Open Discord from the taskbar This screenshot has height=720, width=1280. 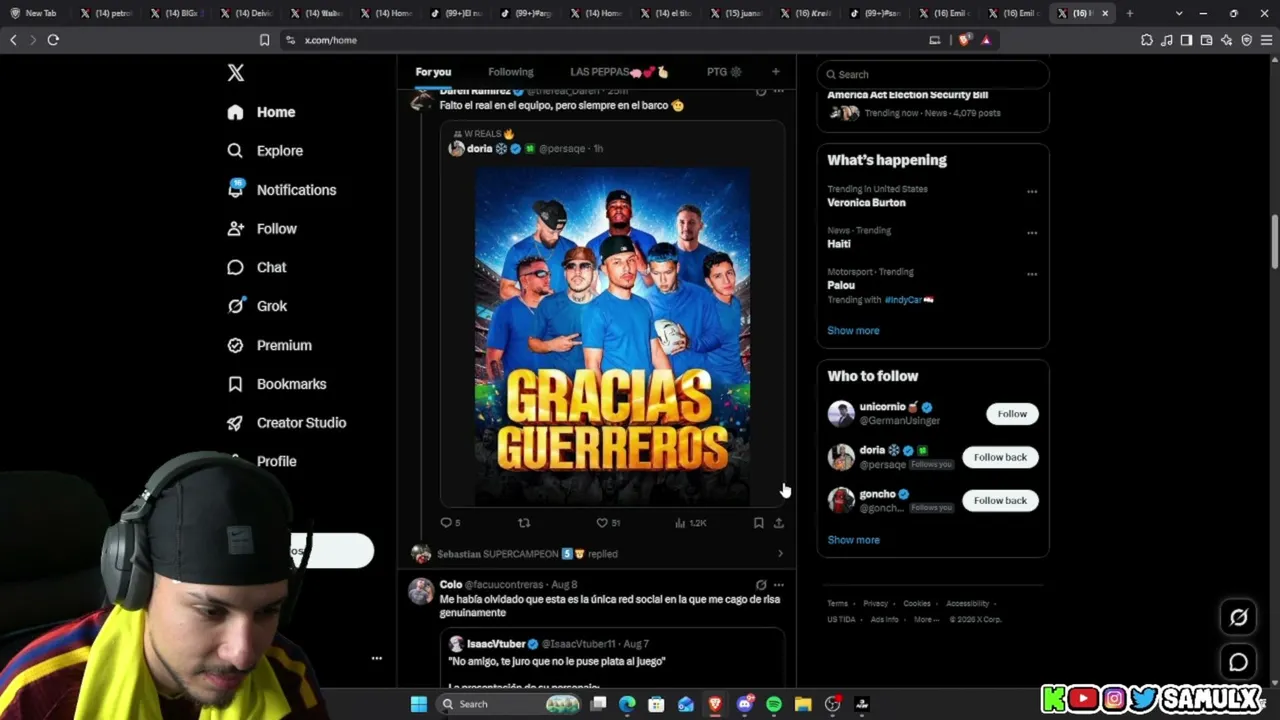(x=744, y=704)
